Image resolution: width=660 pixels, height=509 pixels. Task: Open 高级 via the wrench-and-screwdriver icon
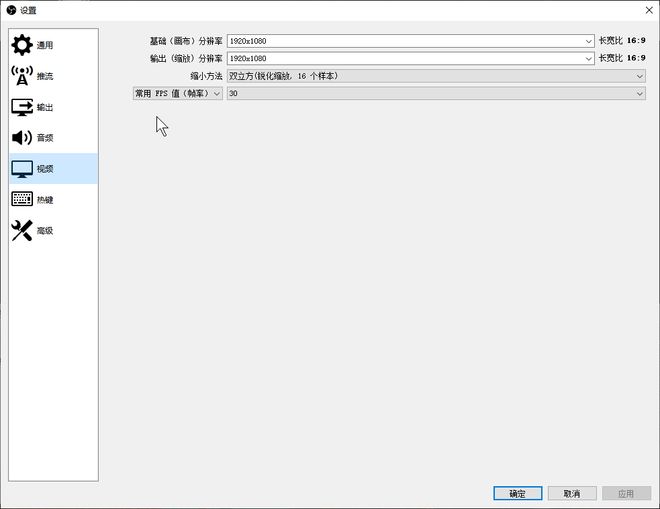[21, 231]
